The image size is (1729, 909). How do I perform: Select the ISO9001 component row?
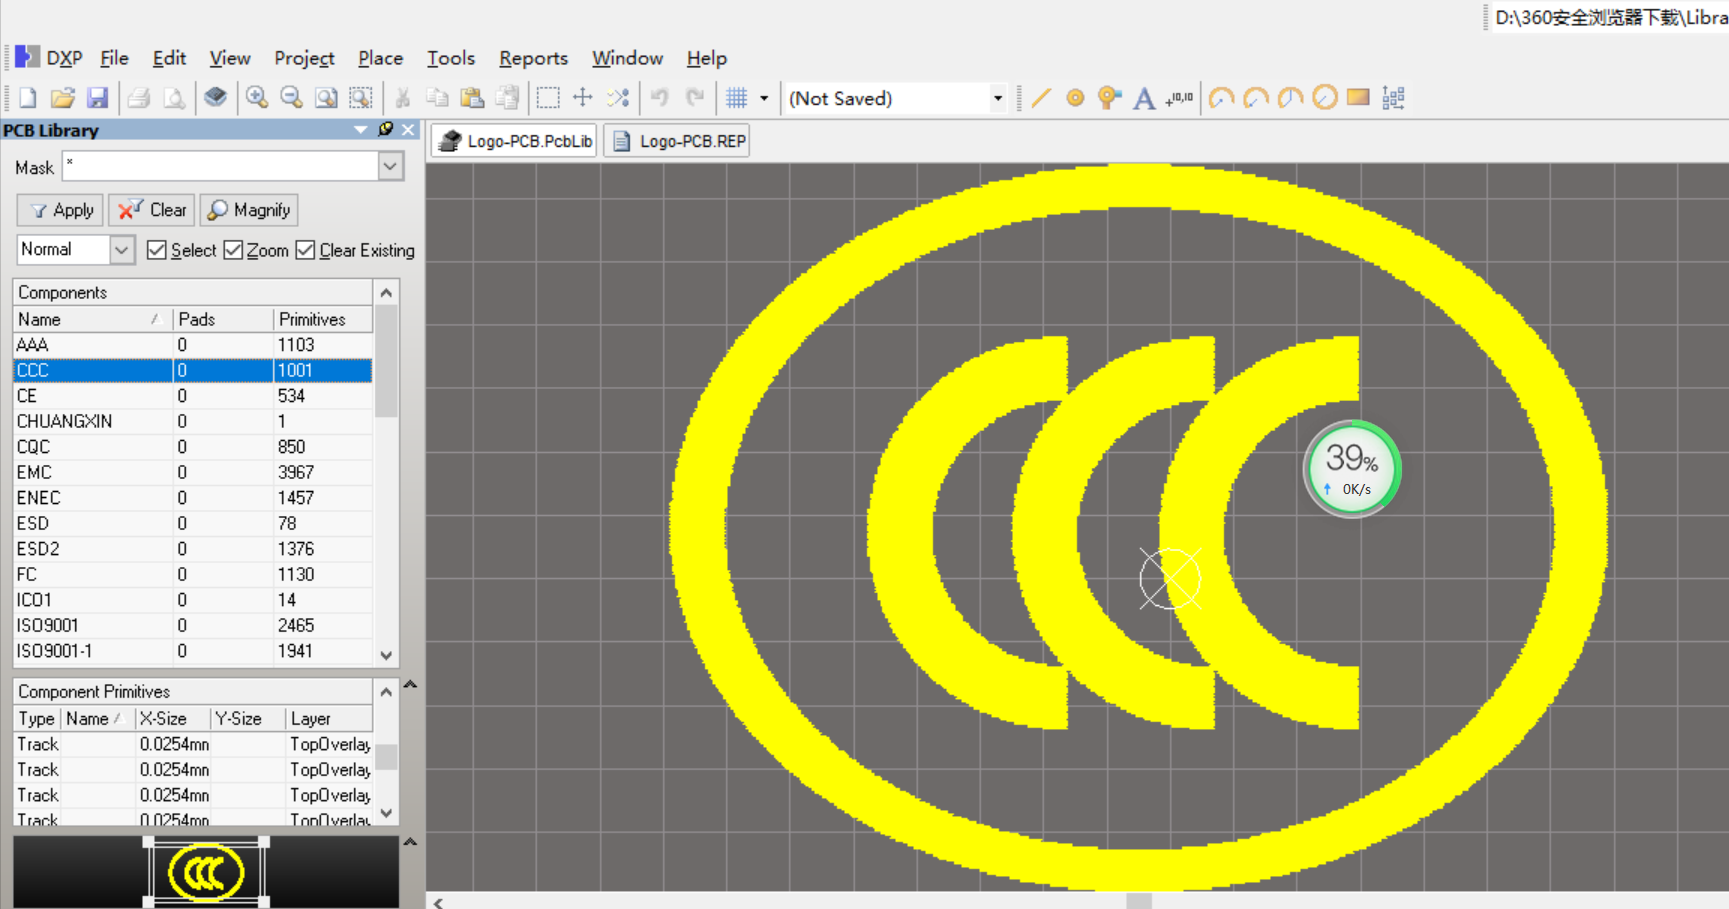tap(193, 625)
